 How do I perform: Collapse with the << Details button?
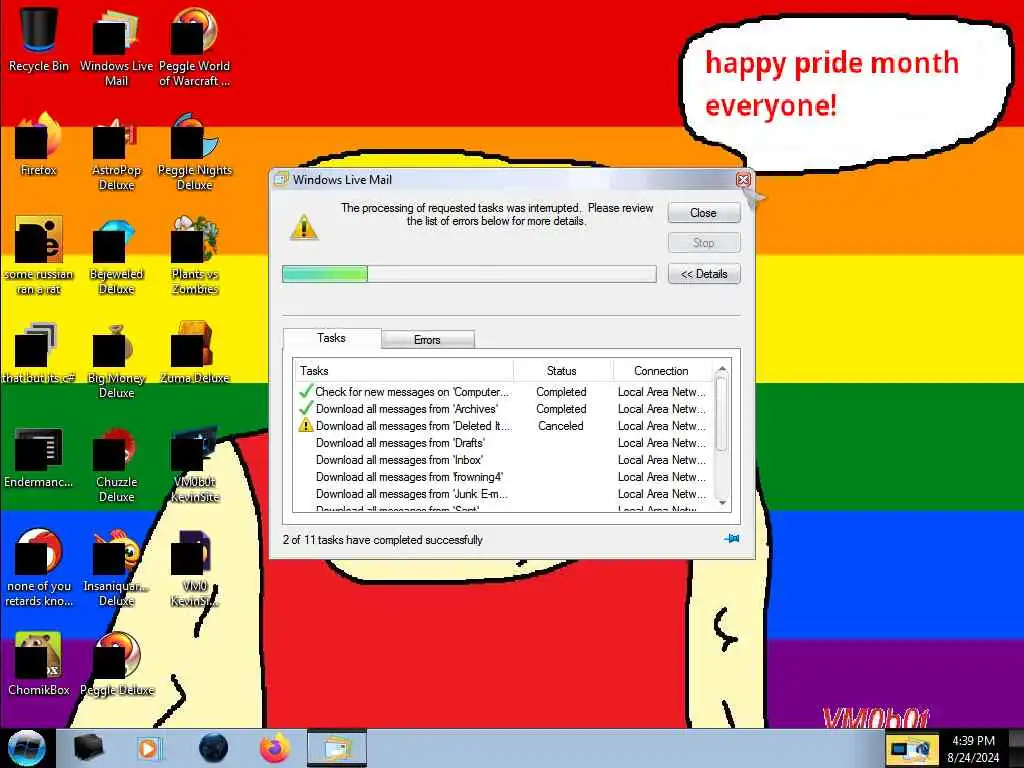(704, 274)
